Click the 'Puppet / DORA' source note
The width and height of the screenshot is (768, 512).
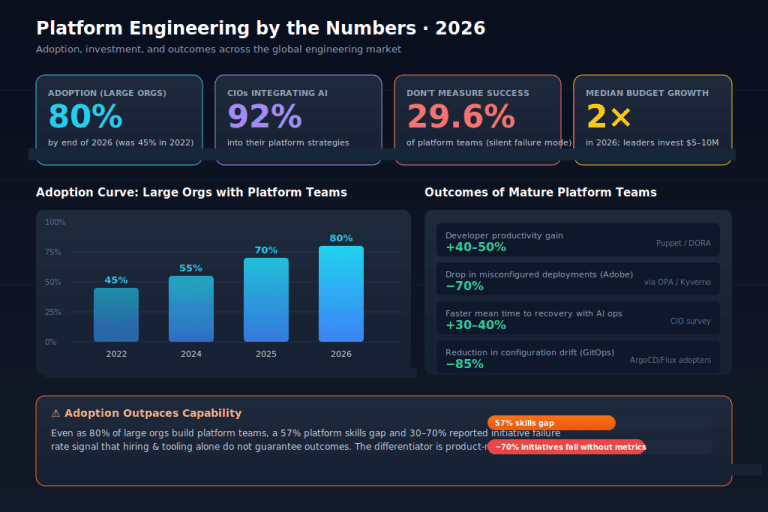[683, 243]
